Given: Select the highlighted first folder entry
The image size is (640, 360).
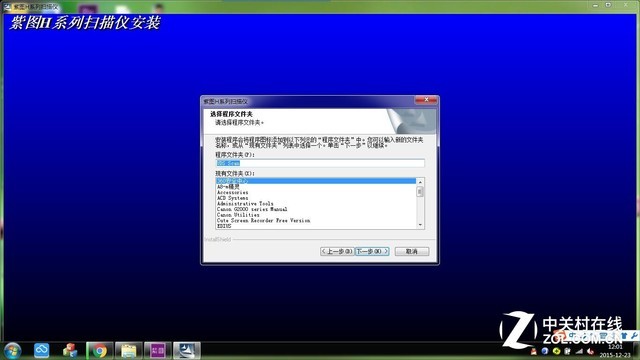Looking at the screenshot, I should pyautogui.click(x=316, y=181).
